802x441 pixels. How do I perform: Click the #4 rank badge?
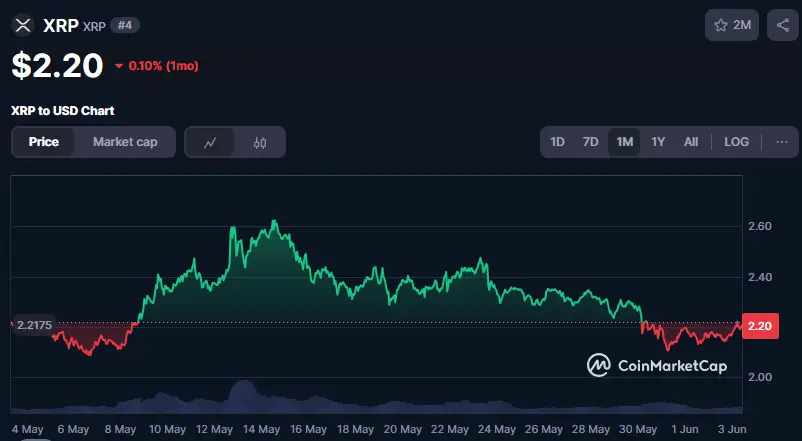(125, 25)
